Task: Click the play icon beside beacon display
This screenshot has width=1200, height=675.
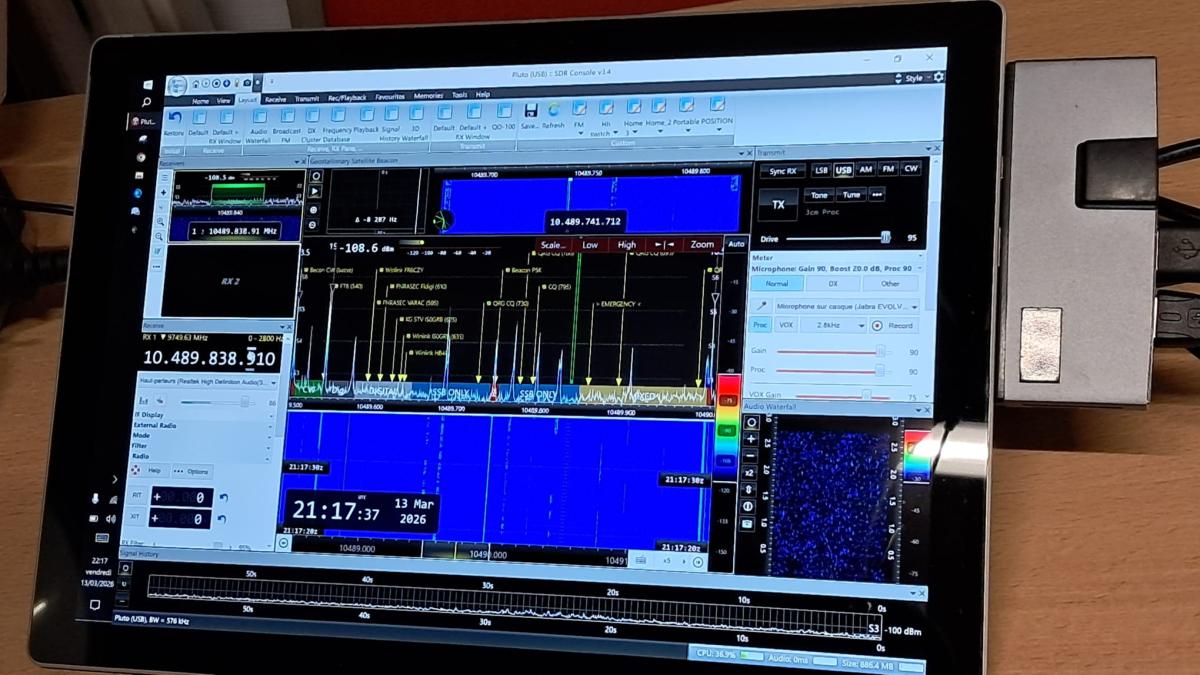Action: pyautogui.click(x=315, y=191)
